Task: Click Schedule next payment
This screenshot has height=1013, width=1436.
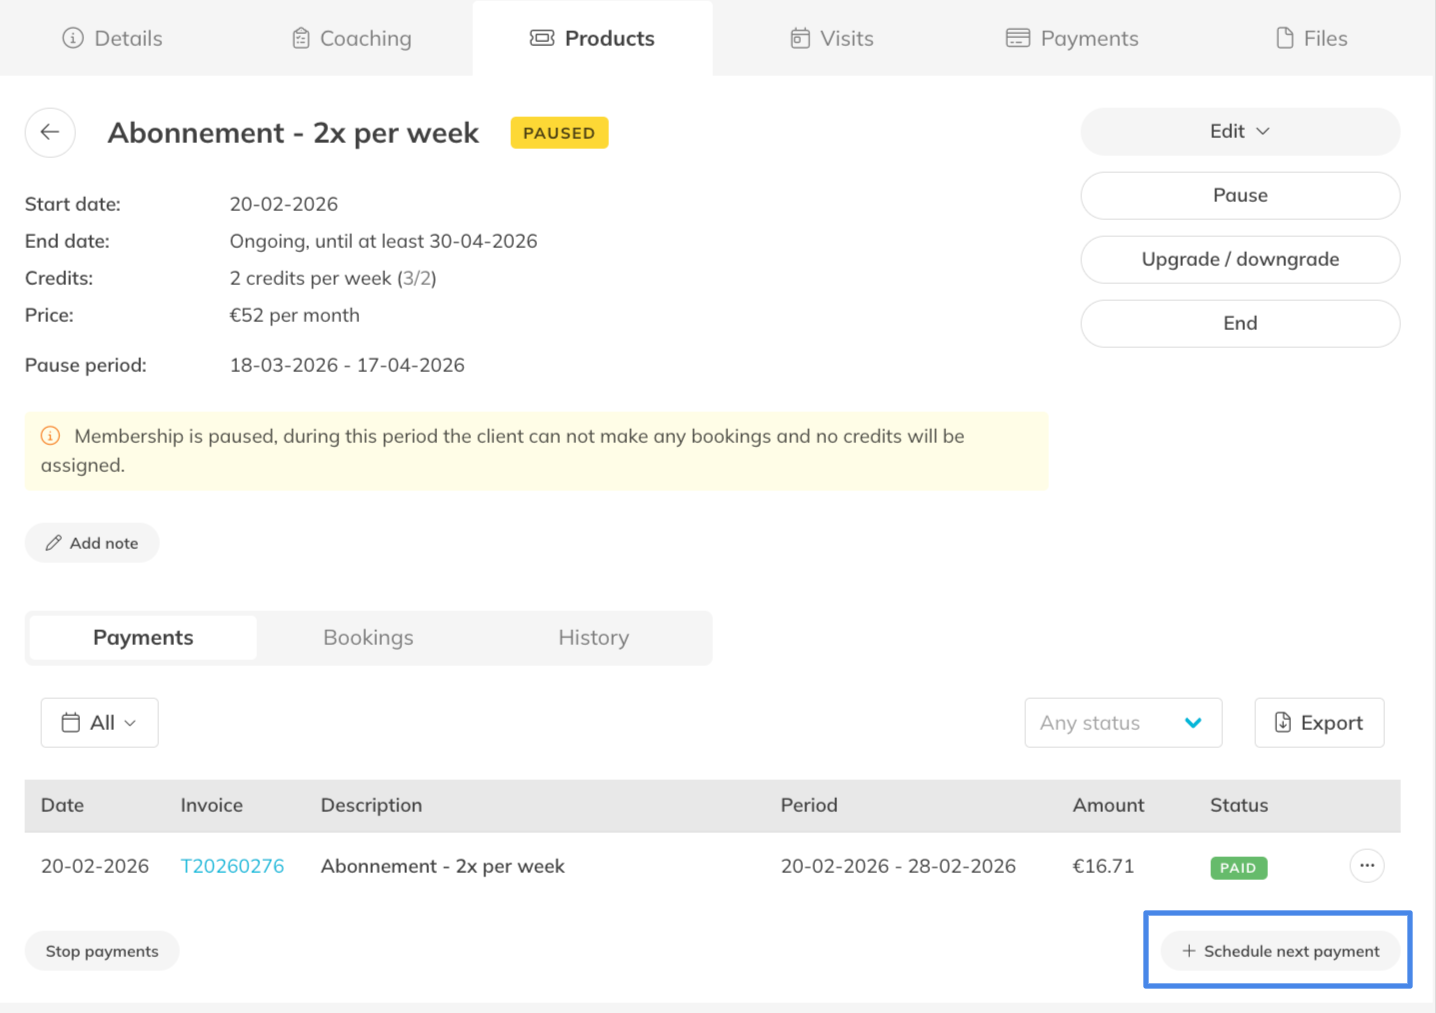Action: (x=1280, y=951)
